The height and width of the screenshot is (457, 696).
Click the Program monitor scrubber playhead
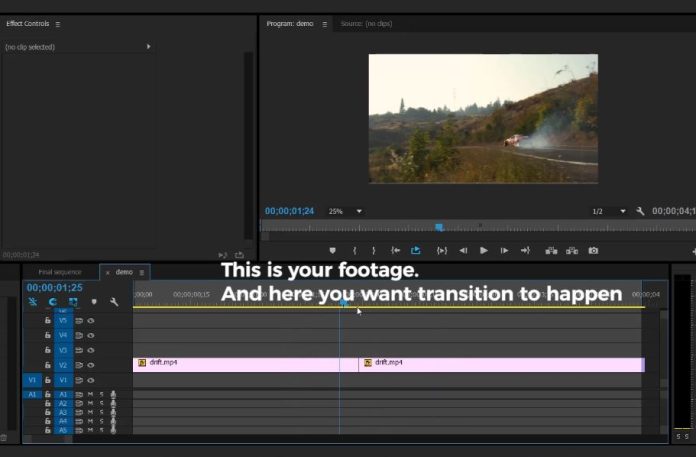coord(438,228)
